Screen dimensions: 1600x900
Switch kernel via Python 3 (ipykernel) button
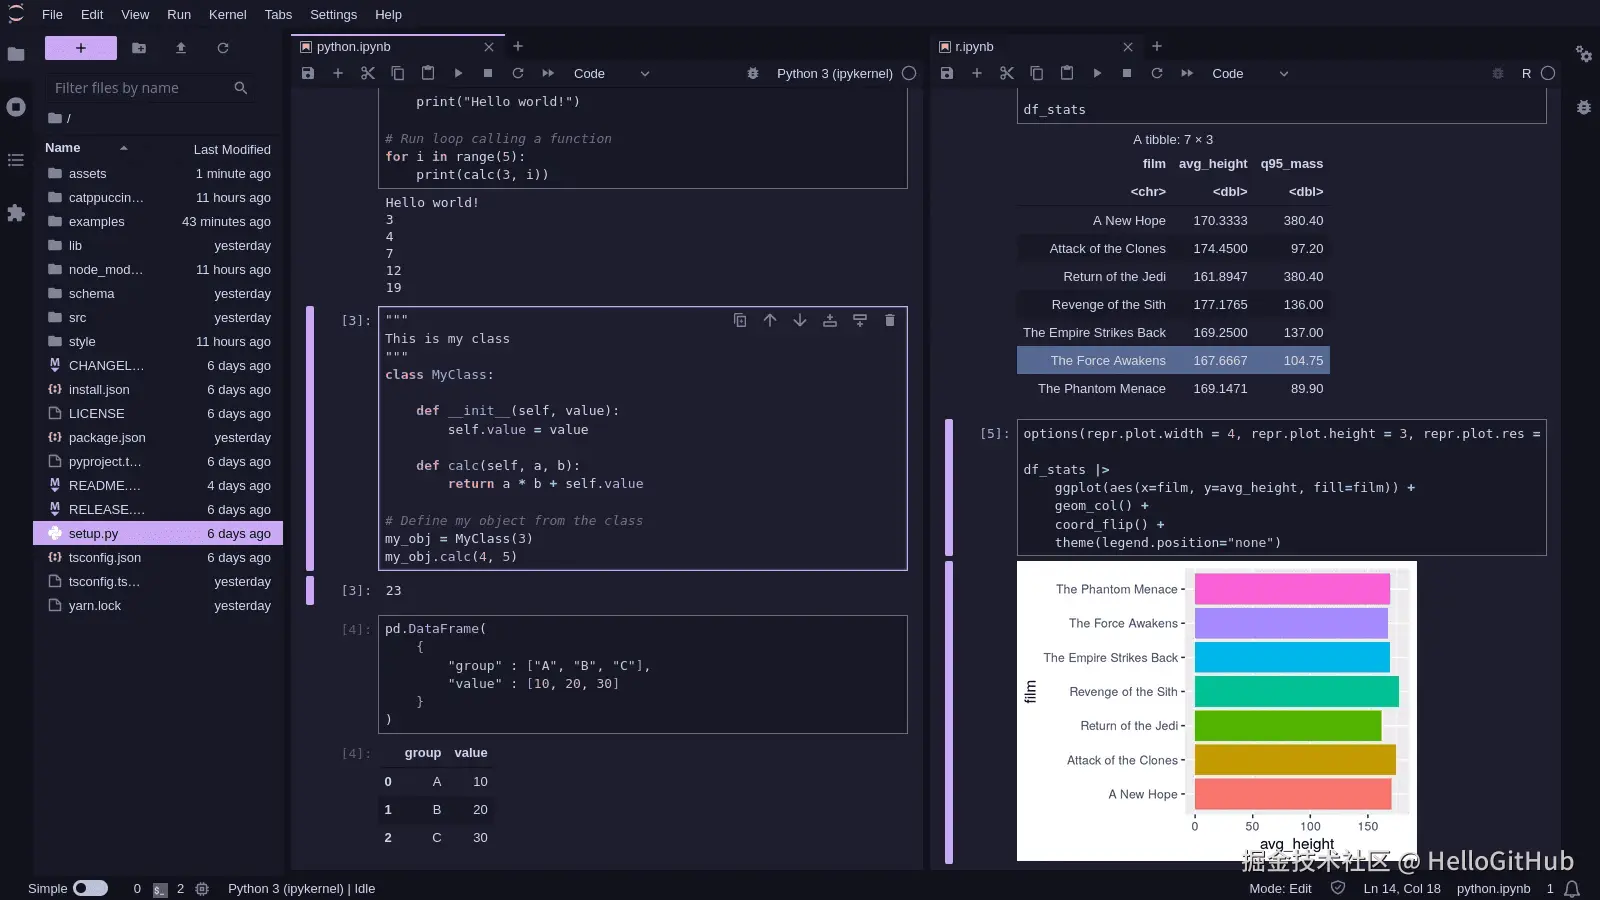pos(835,73)
